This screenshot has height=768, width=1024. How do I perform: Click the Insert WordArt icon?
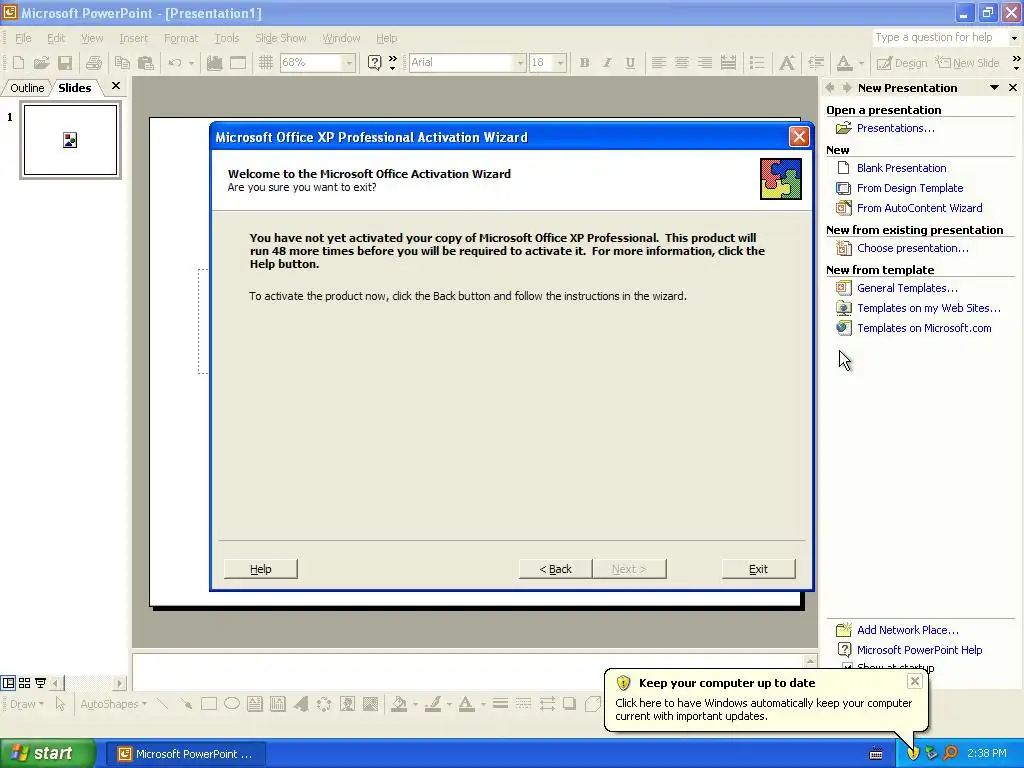(x=301, y=703)
